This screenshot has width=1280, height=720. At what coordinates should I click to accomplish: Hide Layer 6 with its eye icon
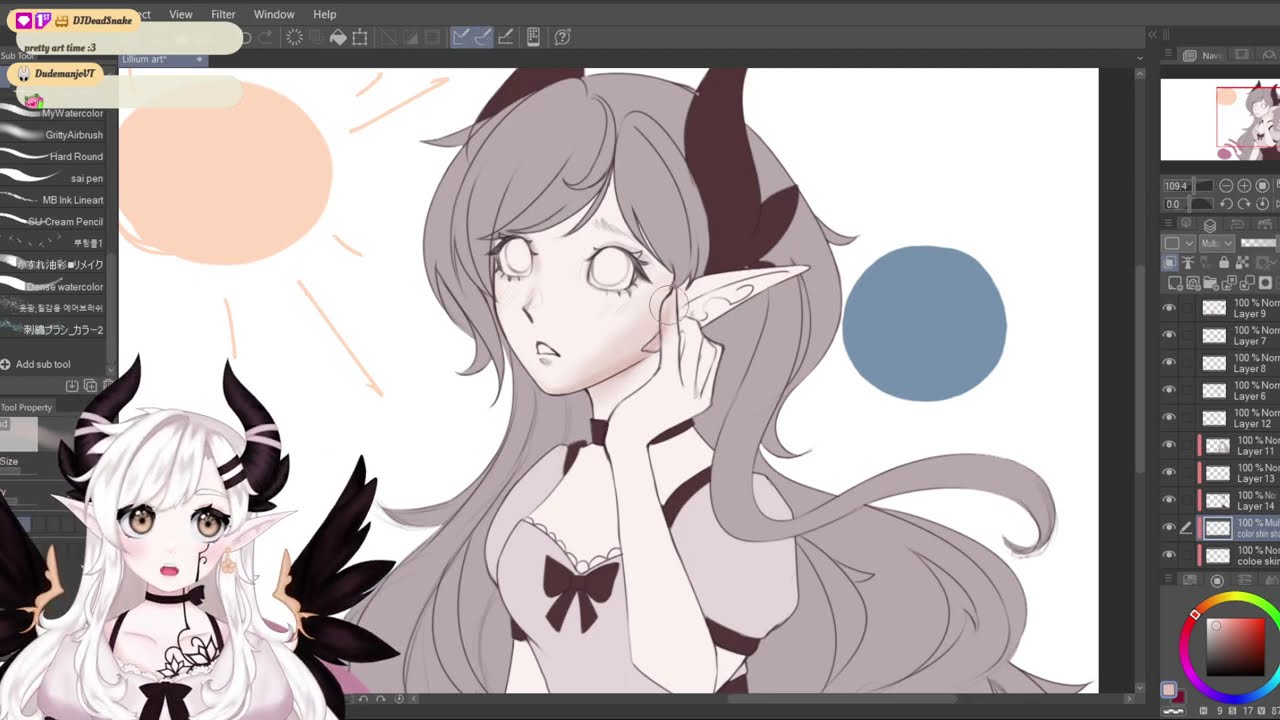click(x=1169, y=390)
